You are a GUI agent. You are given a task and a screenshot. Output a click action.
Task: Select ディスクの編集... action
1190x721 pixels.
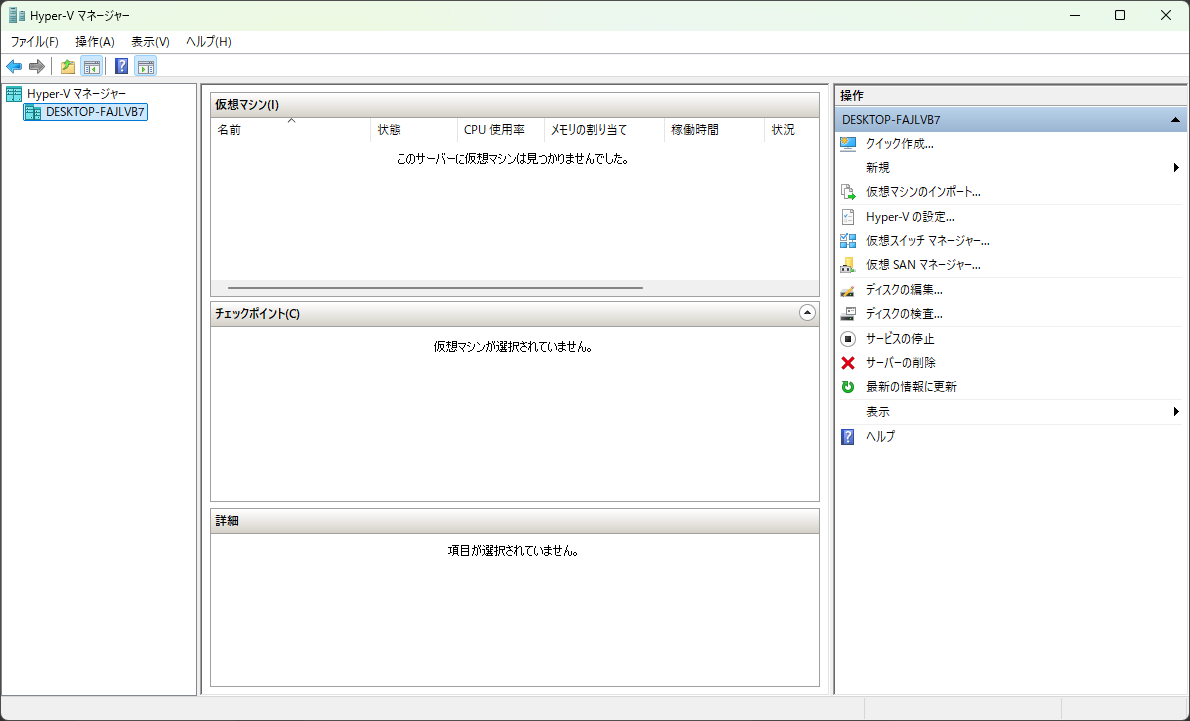pos(904,290)
